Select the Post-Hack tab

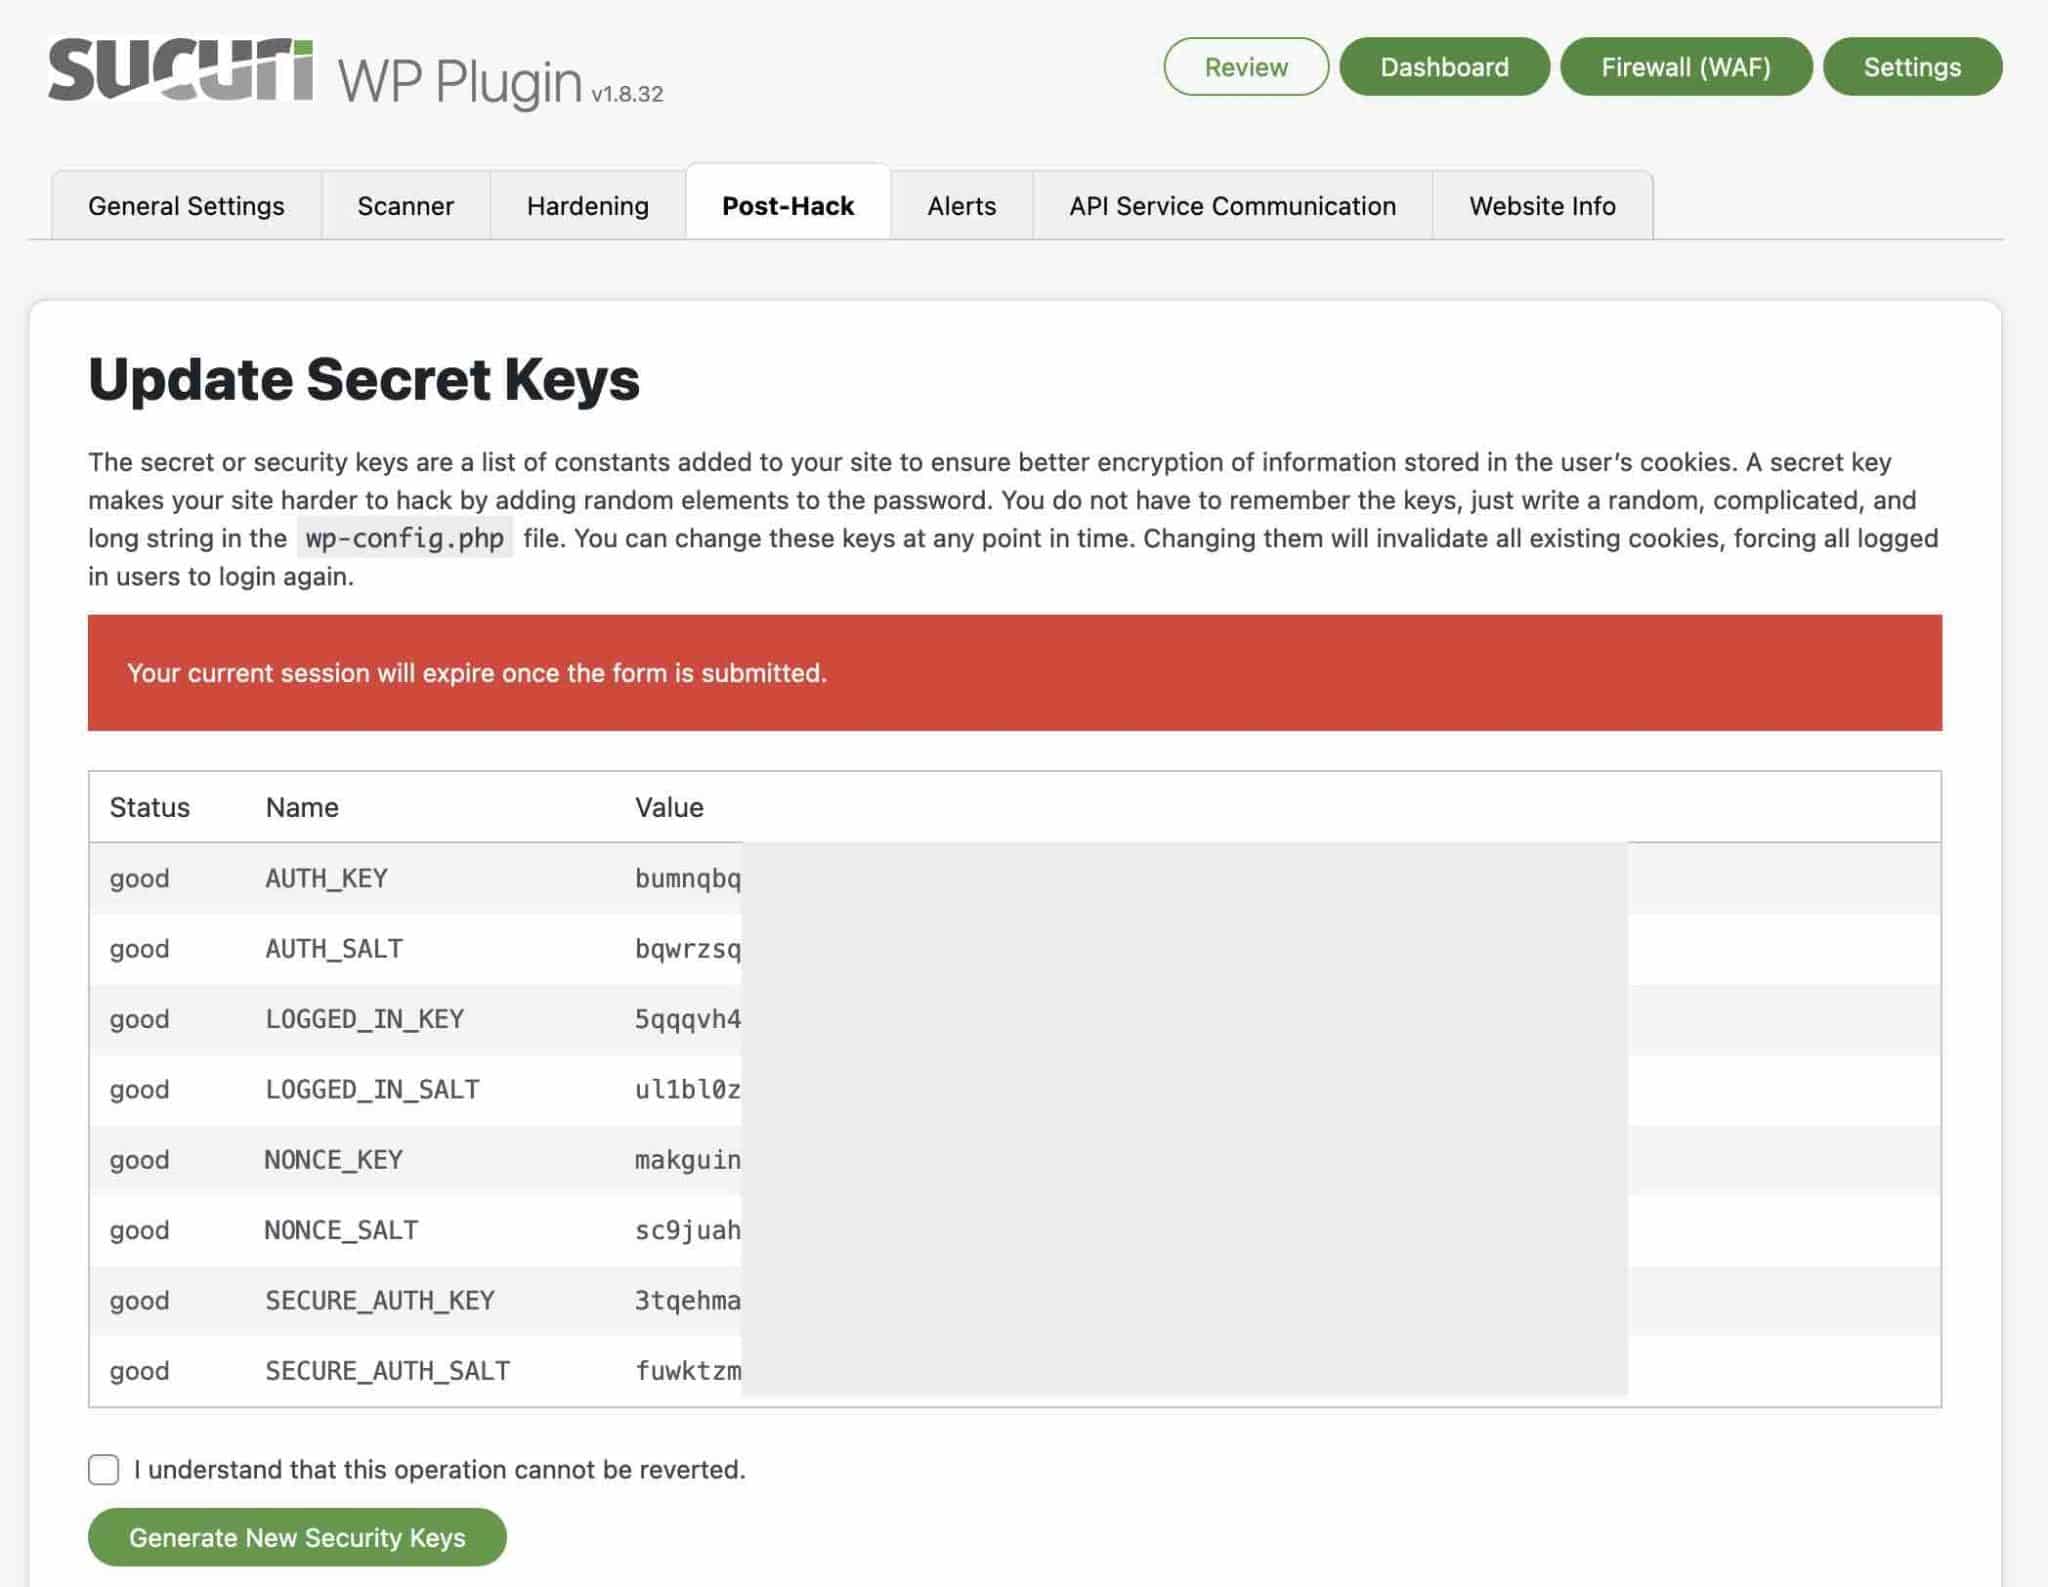coord(788,204)
